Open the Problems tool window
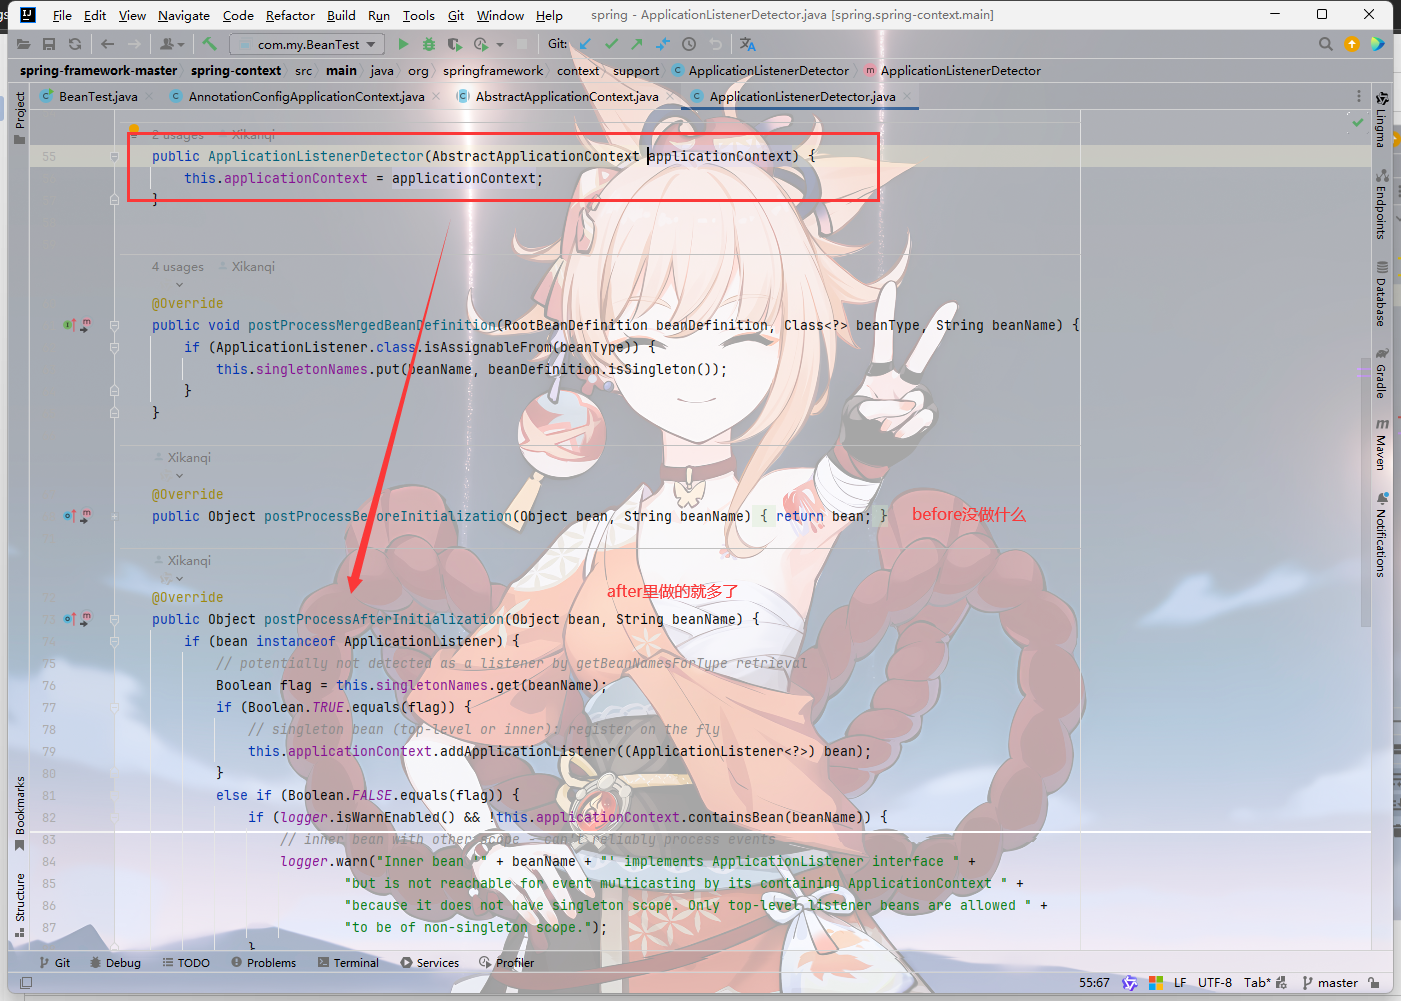The width and height of the screenshot is (1401, 1001). 263,962
